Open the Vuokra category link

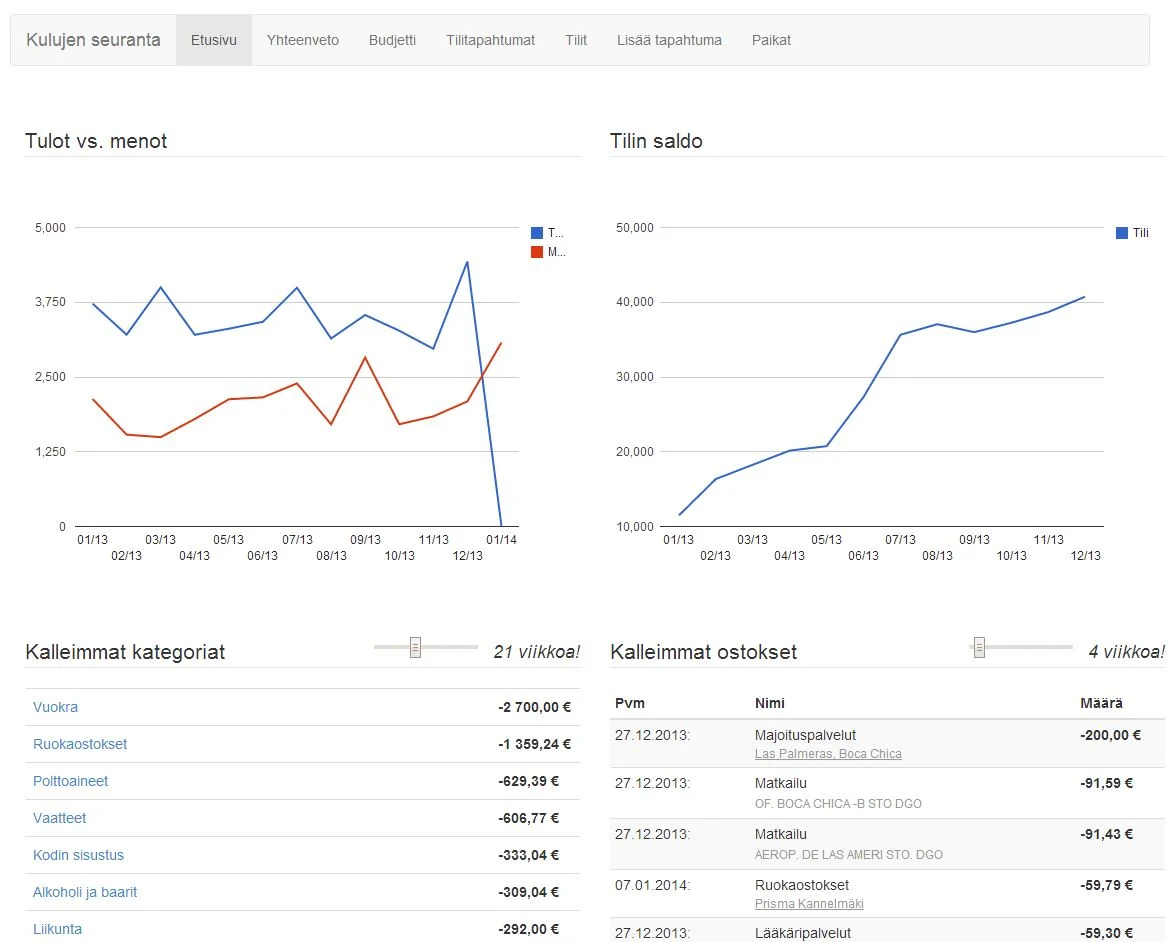pyautogui.click(x=55, y=707)
